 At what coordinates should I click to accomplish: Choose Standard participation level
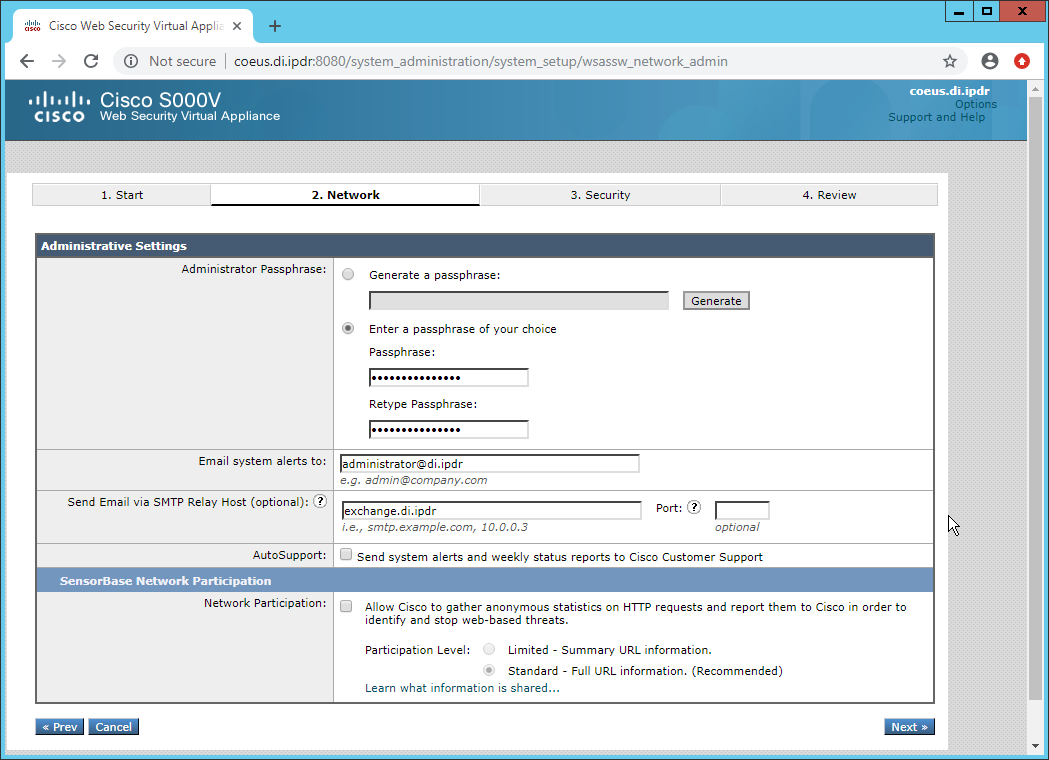[x=489, y=670]
